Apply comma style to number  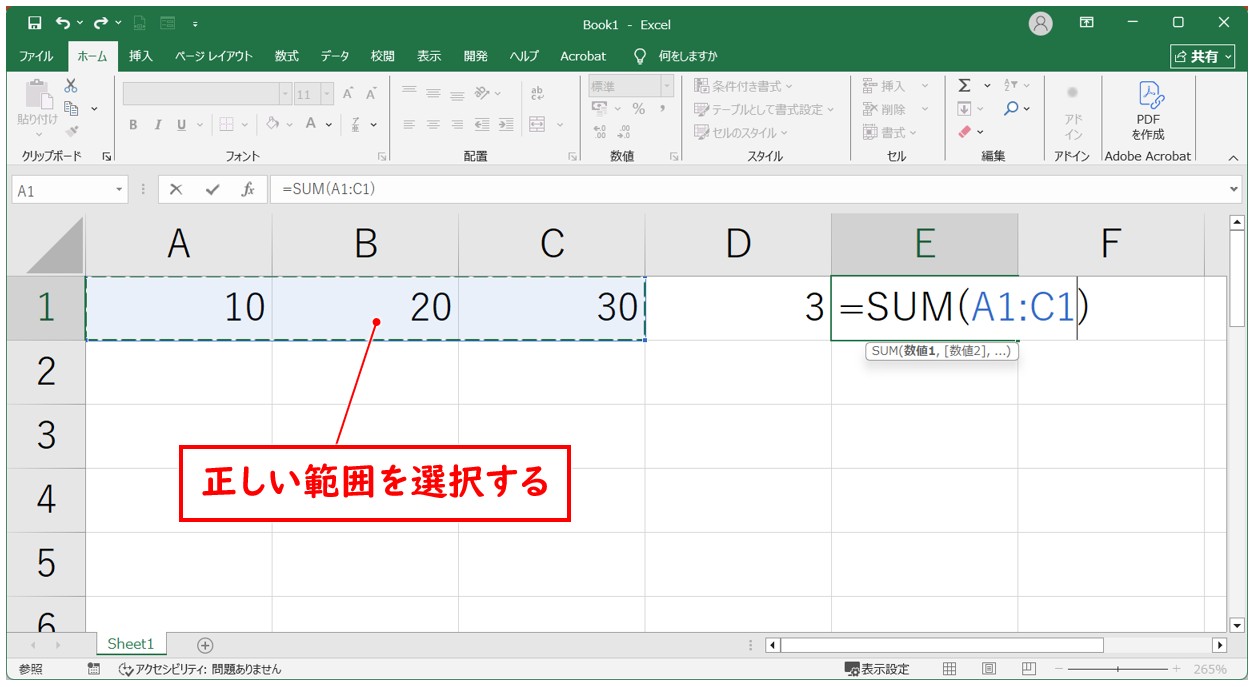tap(662, 109)
